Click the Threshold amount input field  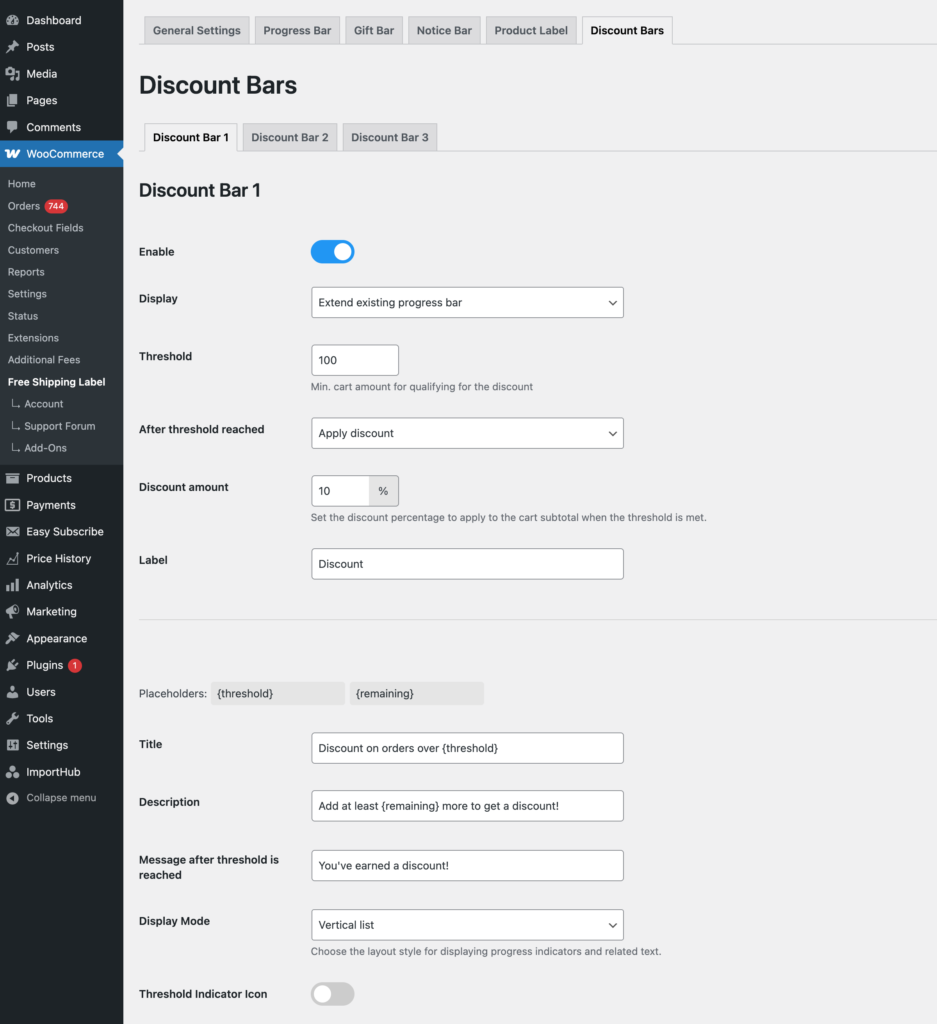click(354, 360)
